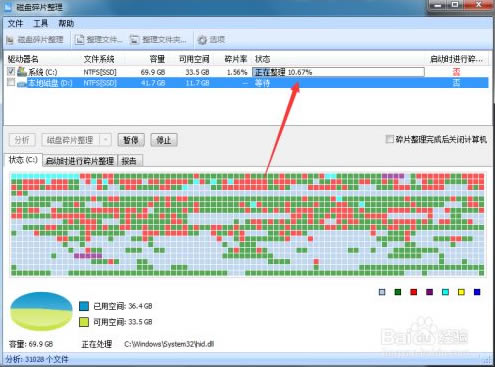Screen dimensions: 495x367
Task: Switch to 启动时进行碎片整理 tab
Action: (80, 161)
